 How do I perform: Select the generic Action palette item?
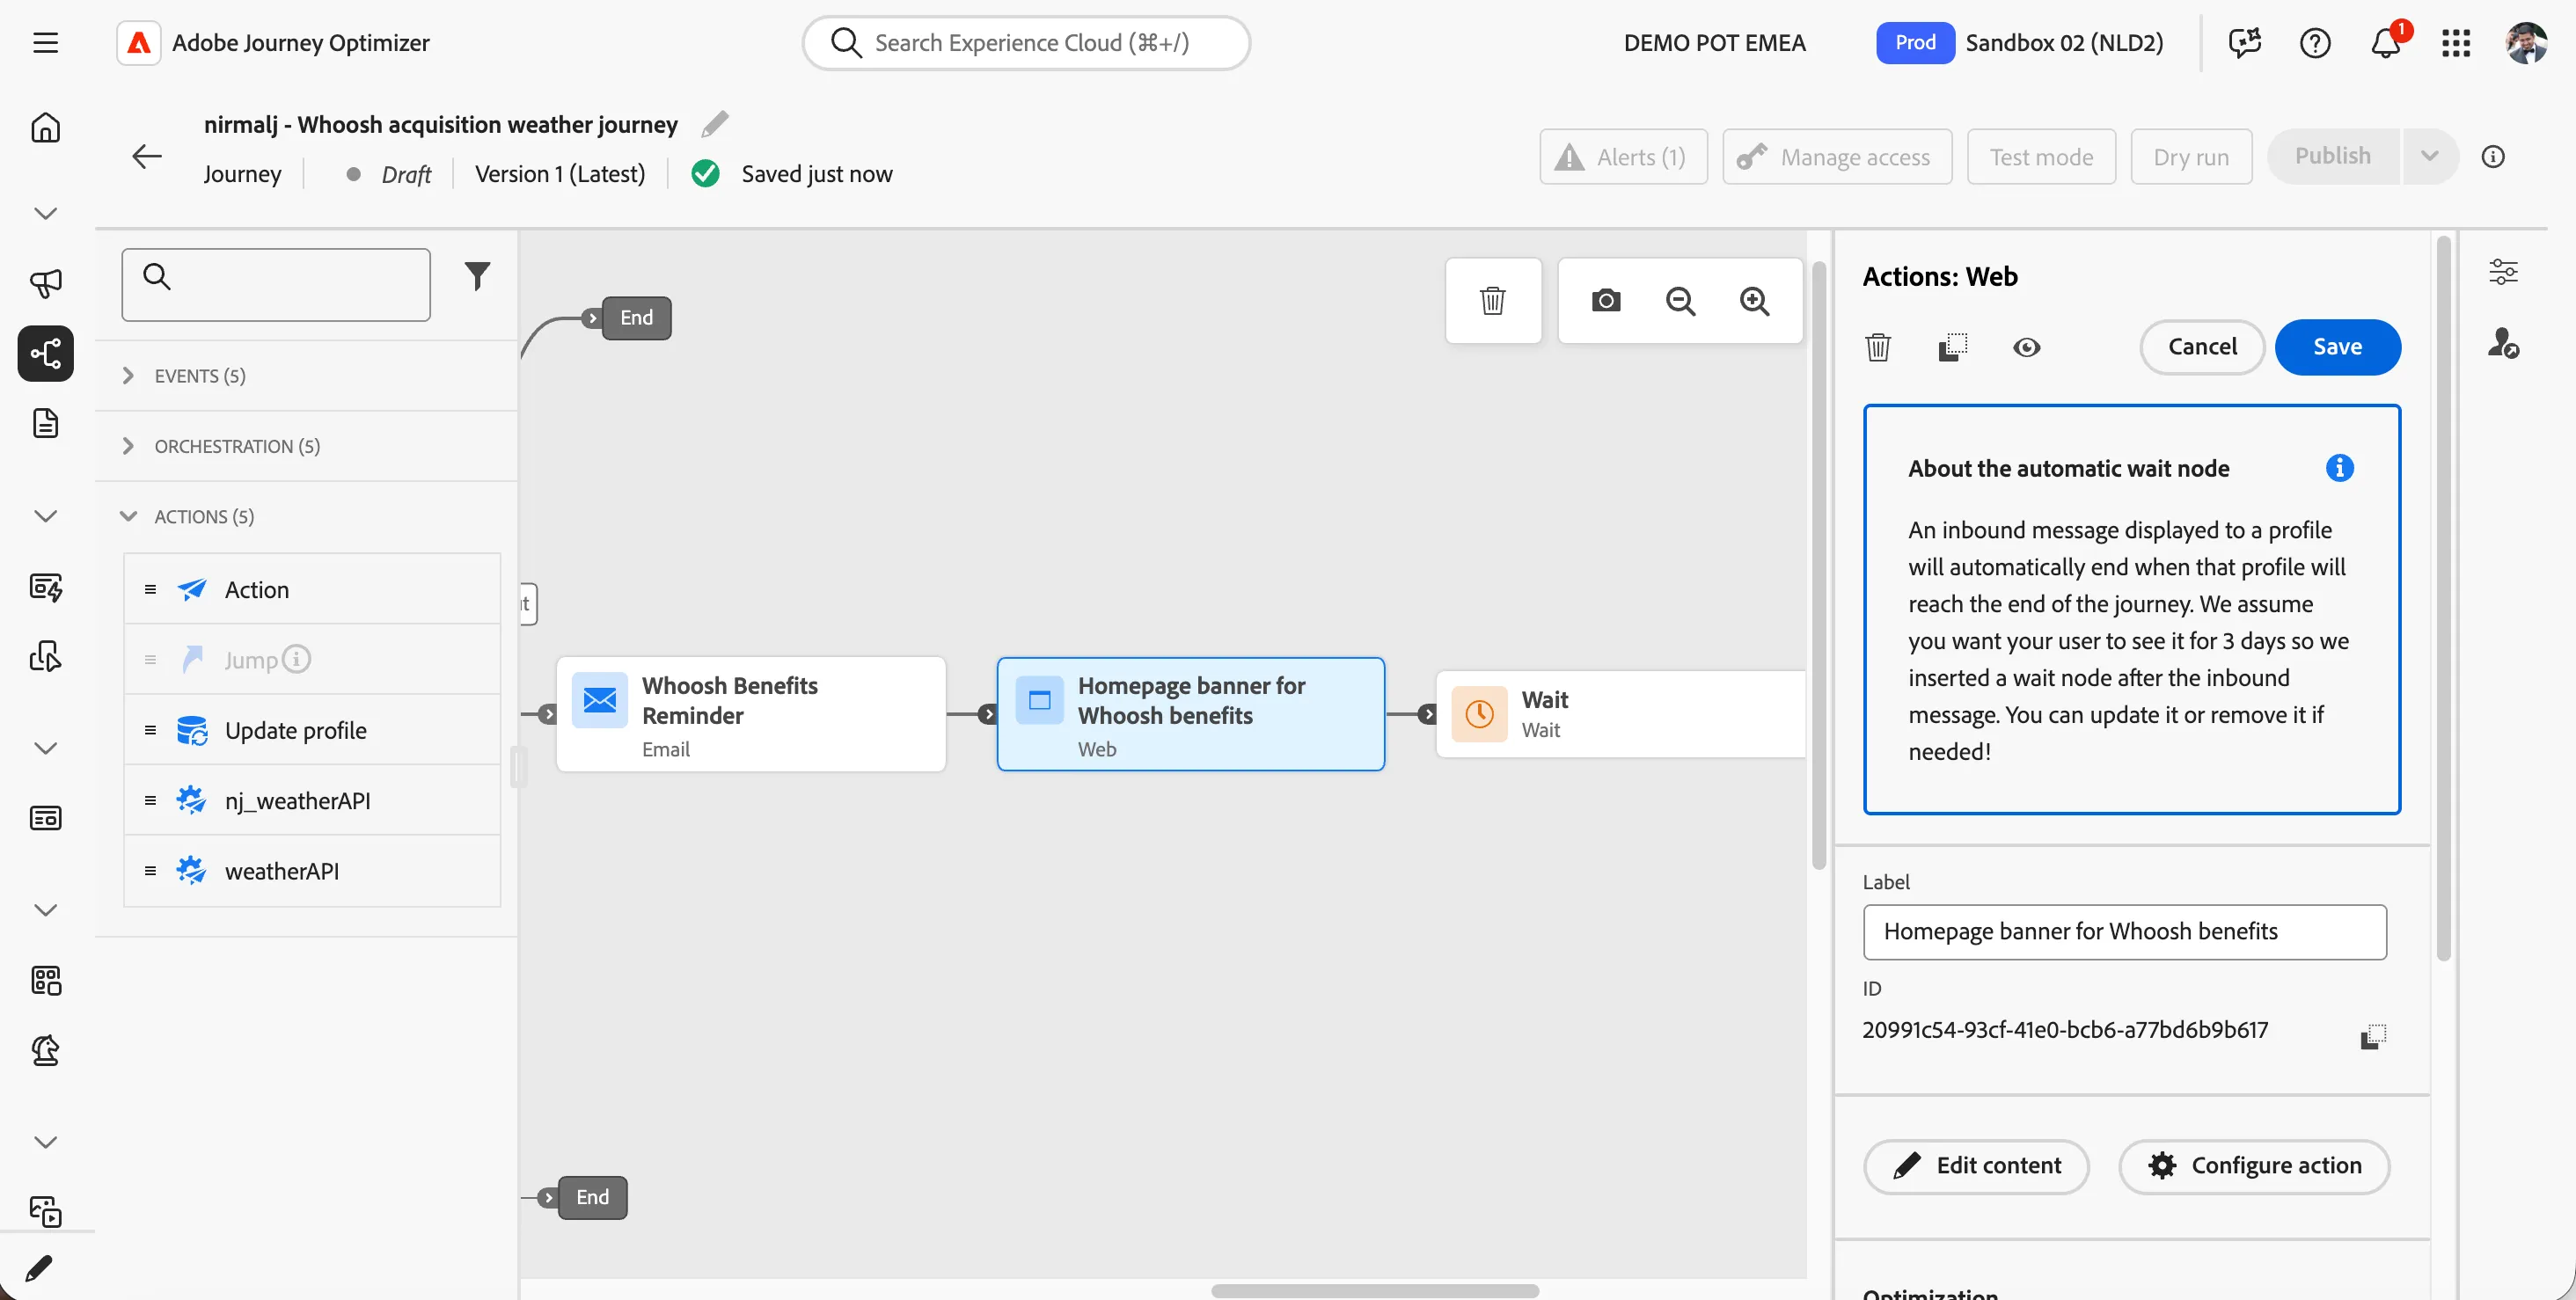tap(312, 590)
